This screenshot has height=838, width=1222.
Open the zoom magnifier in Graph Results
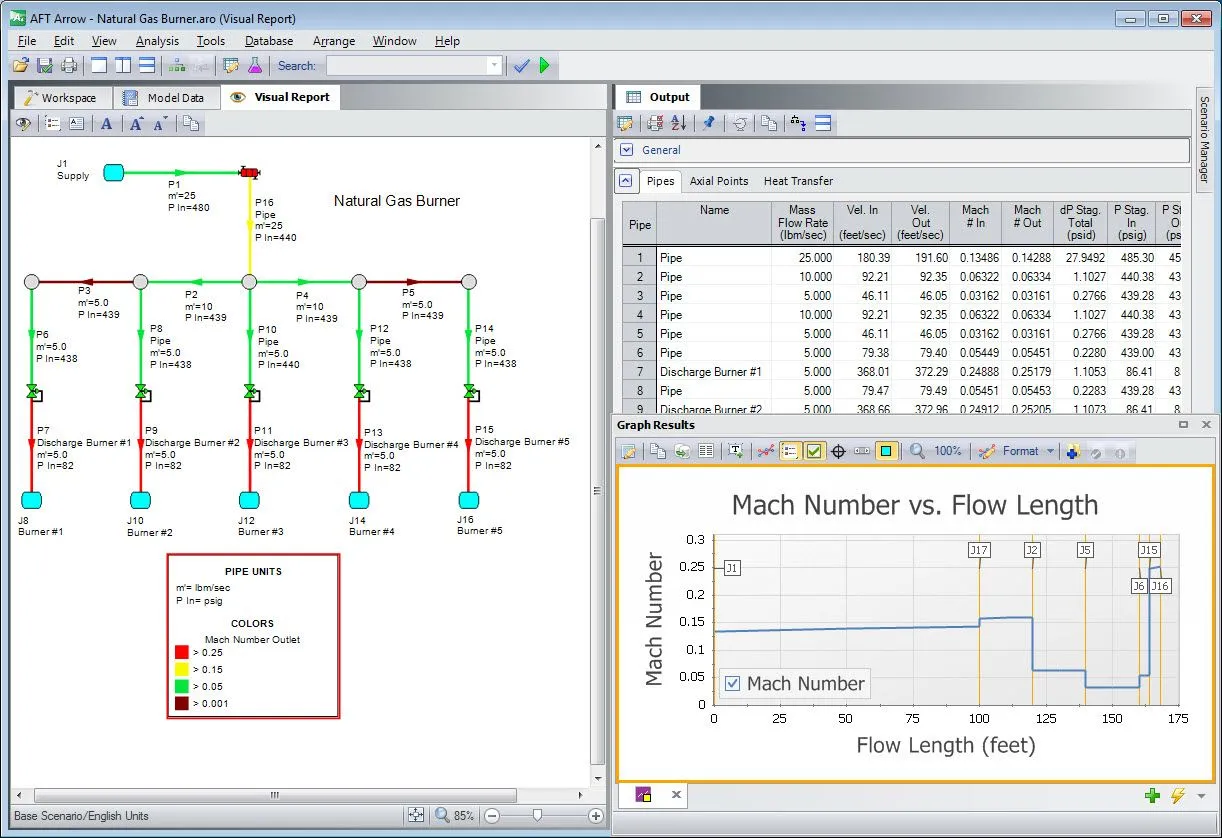(918, 451)
